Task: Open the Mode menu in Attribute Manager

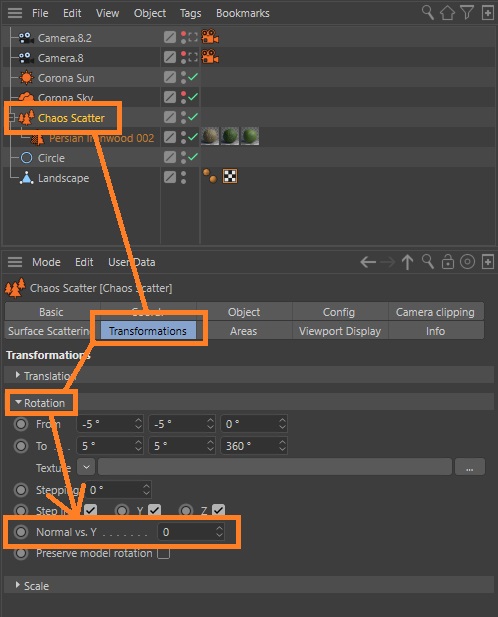Action: click(46, 262)
